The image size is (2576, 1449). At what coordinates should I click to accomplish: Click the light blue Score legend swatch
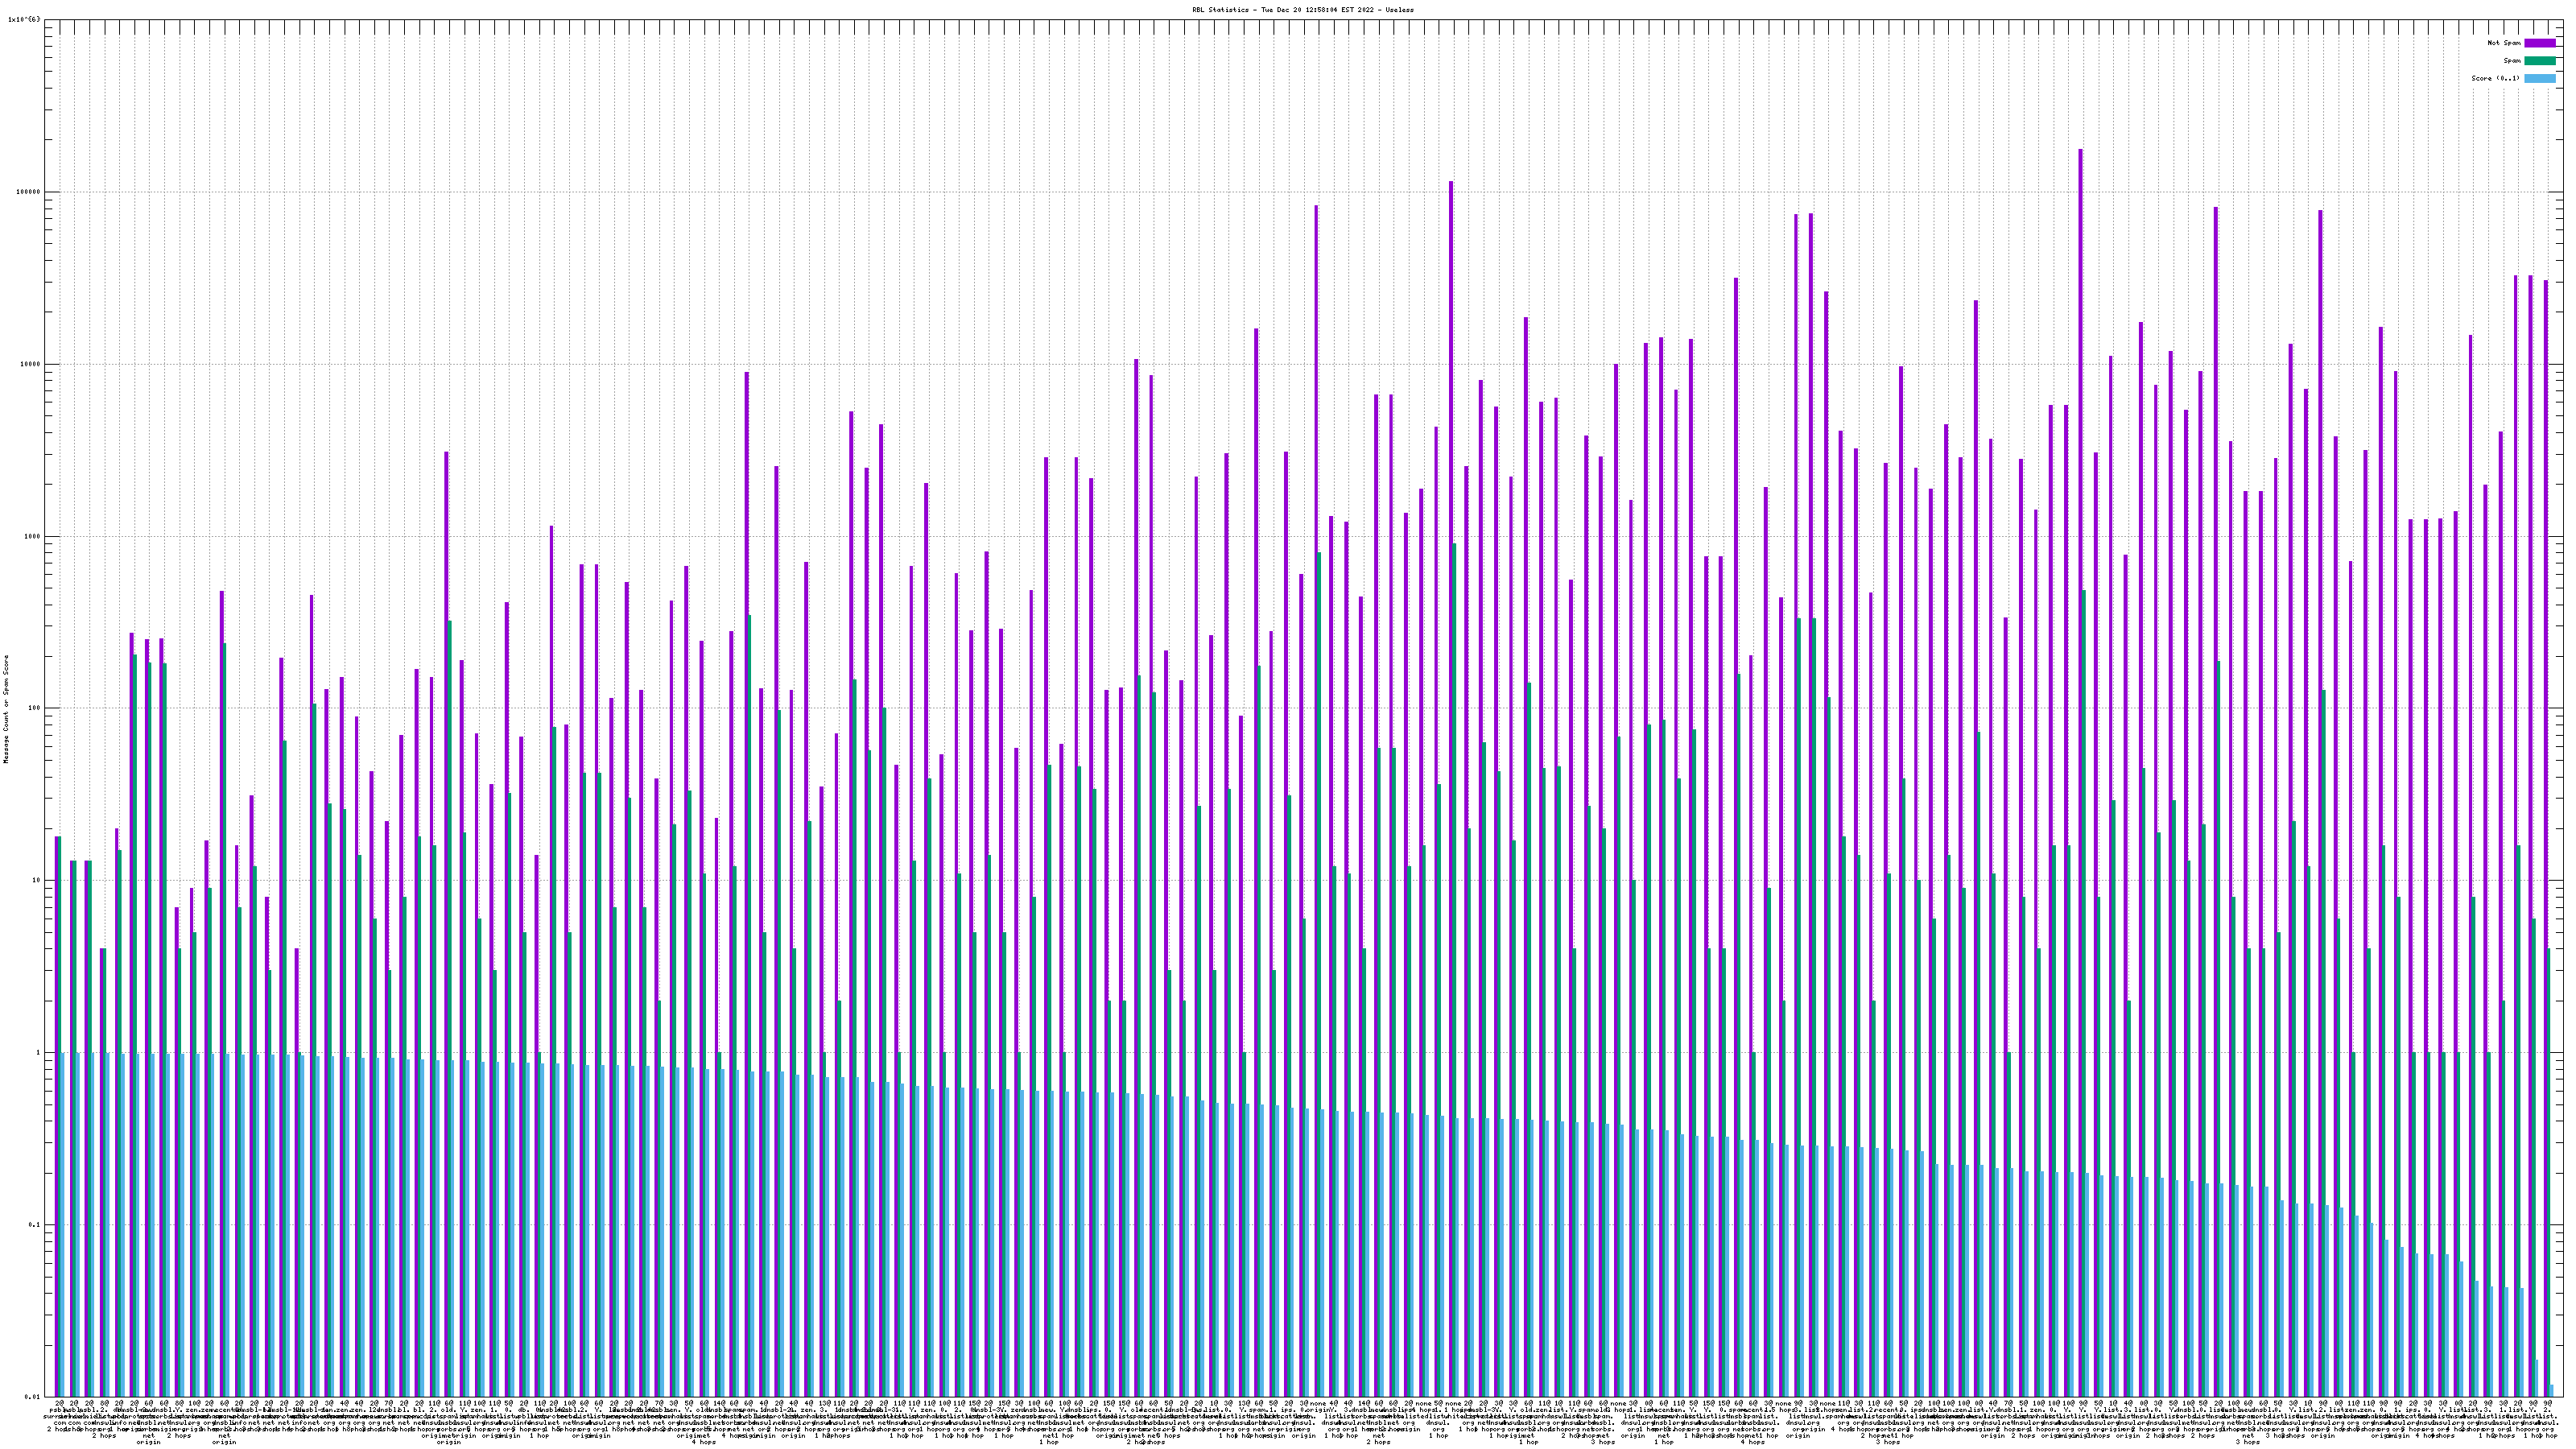pyautogui.click(x=2539, y=78)
